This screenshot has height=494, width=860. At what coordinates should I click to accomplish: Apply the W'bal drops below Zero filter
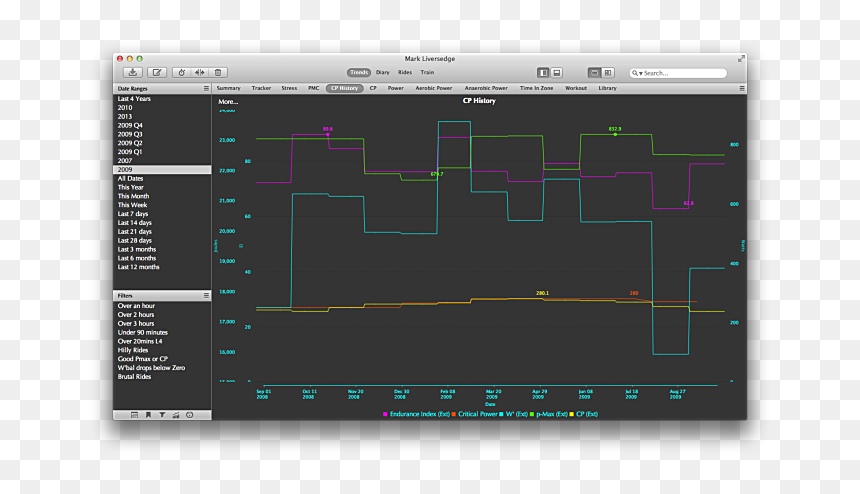tap(162, 368)
